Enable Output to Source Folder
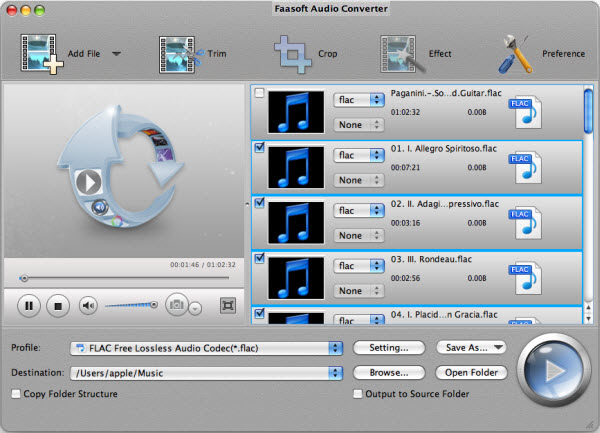This screenshot has width=600, height=433. coord(357,394)
